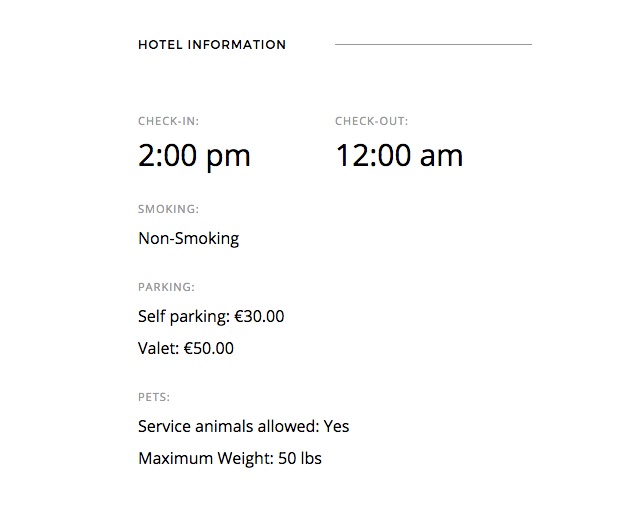The height and width of the screenshot is (513, 637).
Task: Click the am suffix of check-out time
Action: coord(441,156)
